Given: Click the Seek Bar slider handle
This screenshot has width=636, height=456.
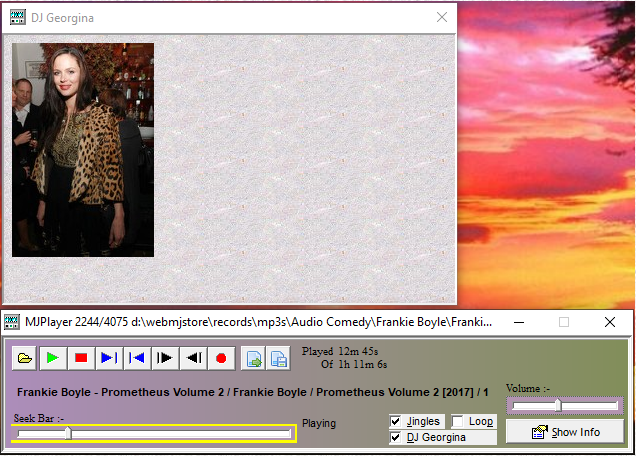Looking at the screenshot, I should pyautogui.click(x=69, y=433).
